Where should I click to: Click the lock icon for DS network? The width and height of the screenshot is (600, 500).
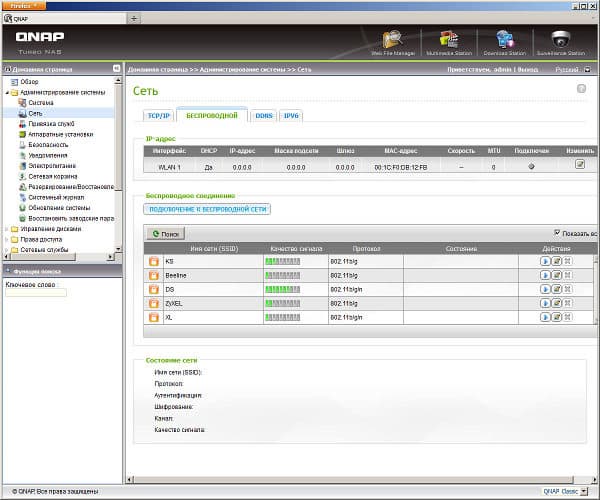[x=153, y=289]
